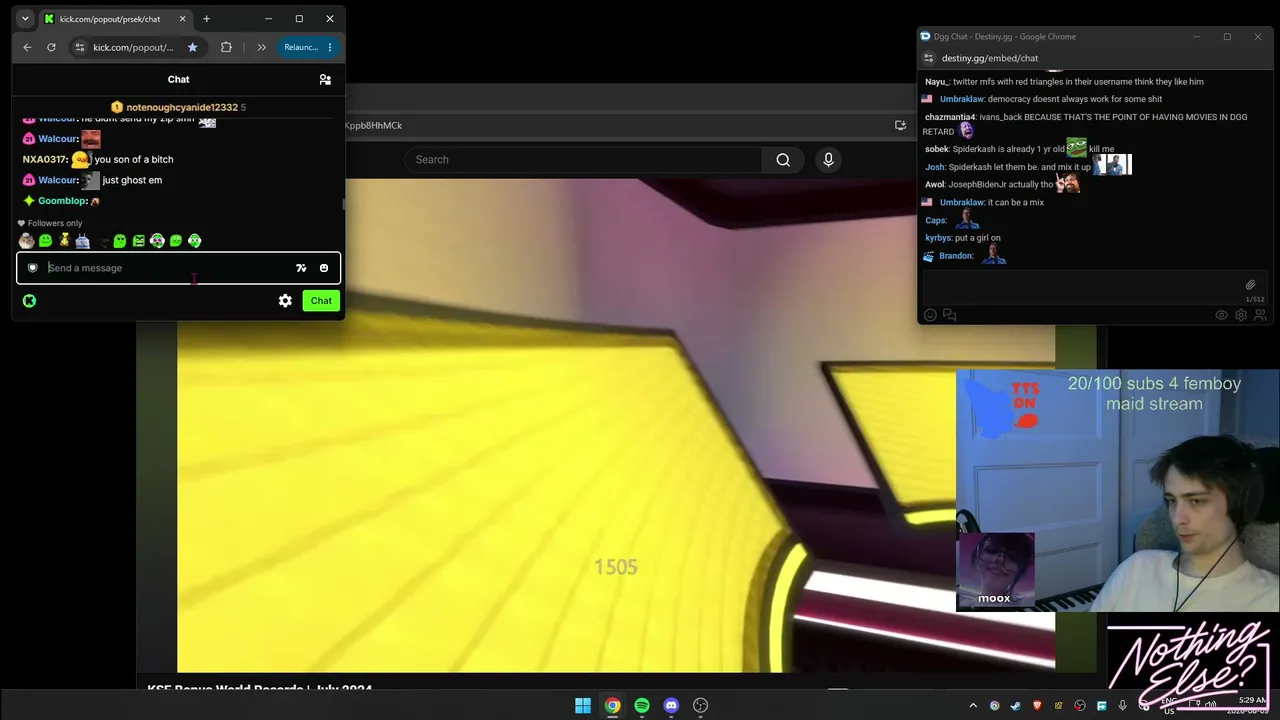Click the robot emote in Kick quick emotes
Screen dimensions: 1280x720
tap(82, 241)
